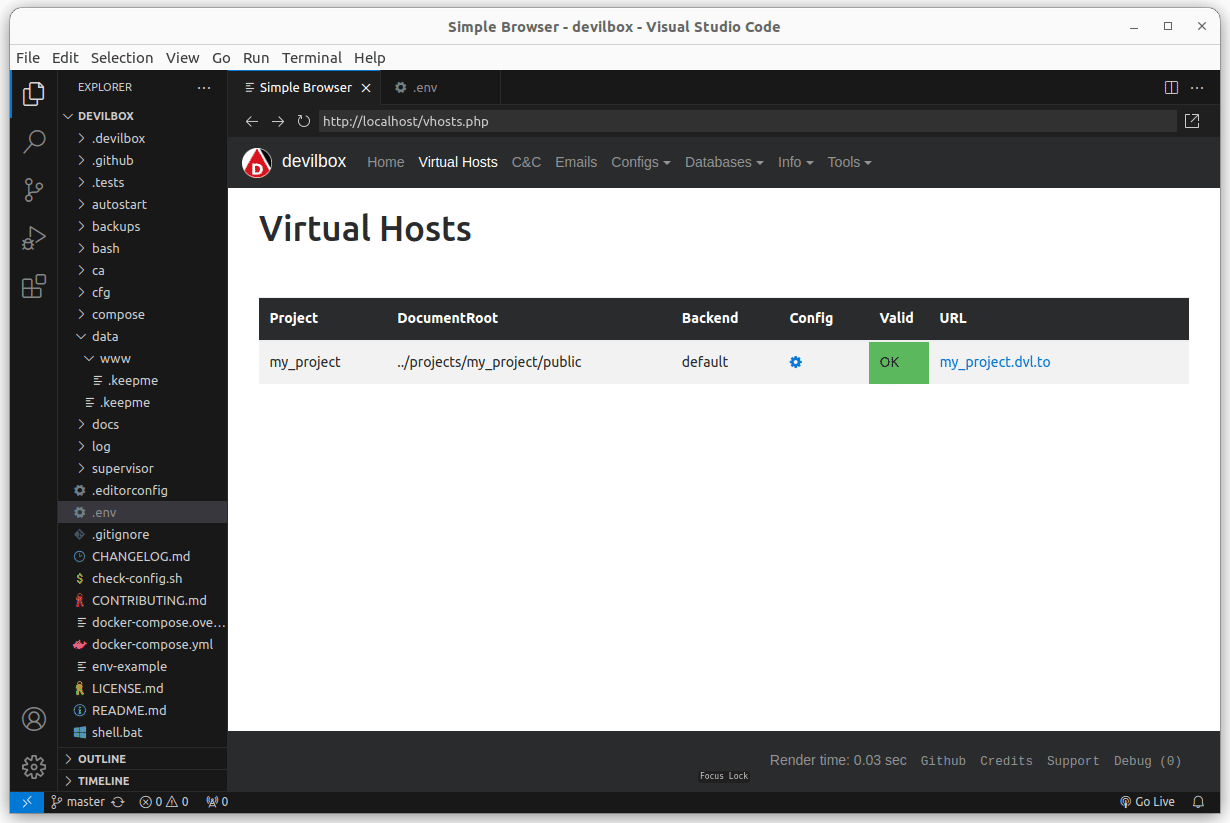Open the Search view in activity bar
This screenshot has width=1230, height=823.
coord(34,141)
